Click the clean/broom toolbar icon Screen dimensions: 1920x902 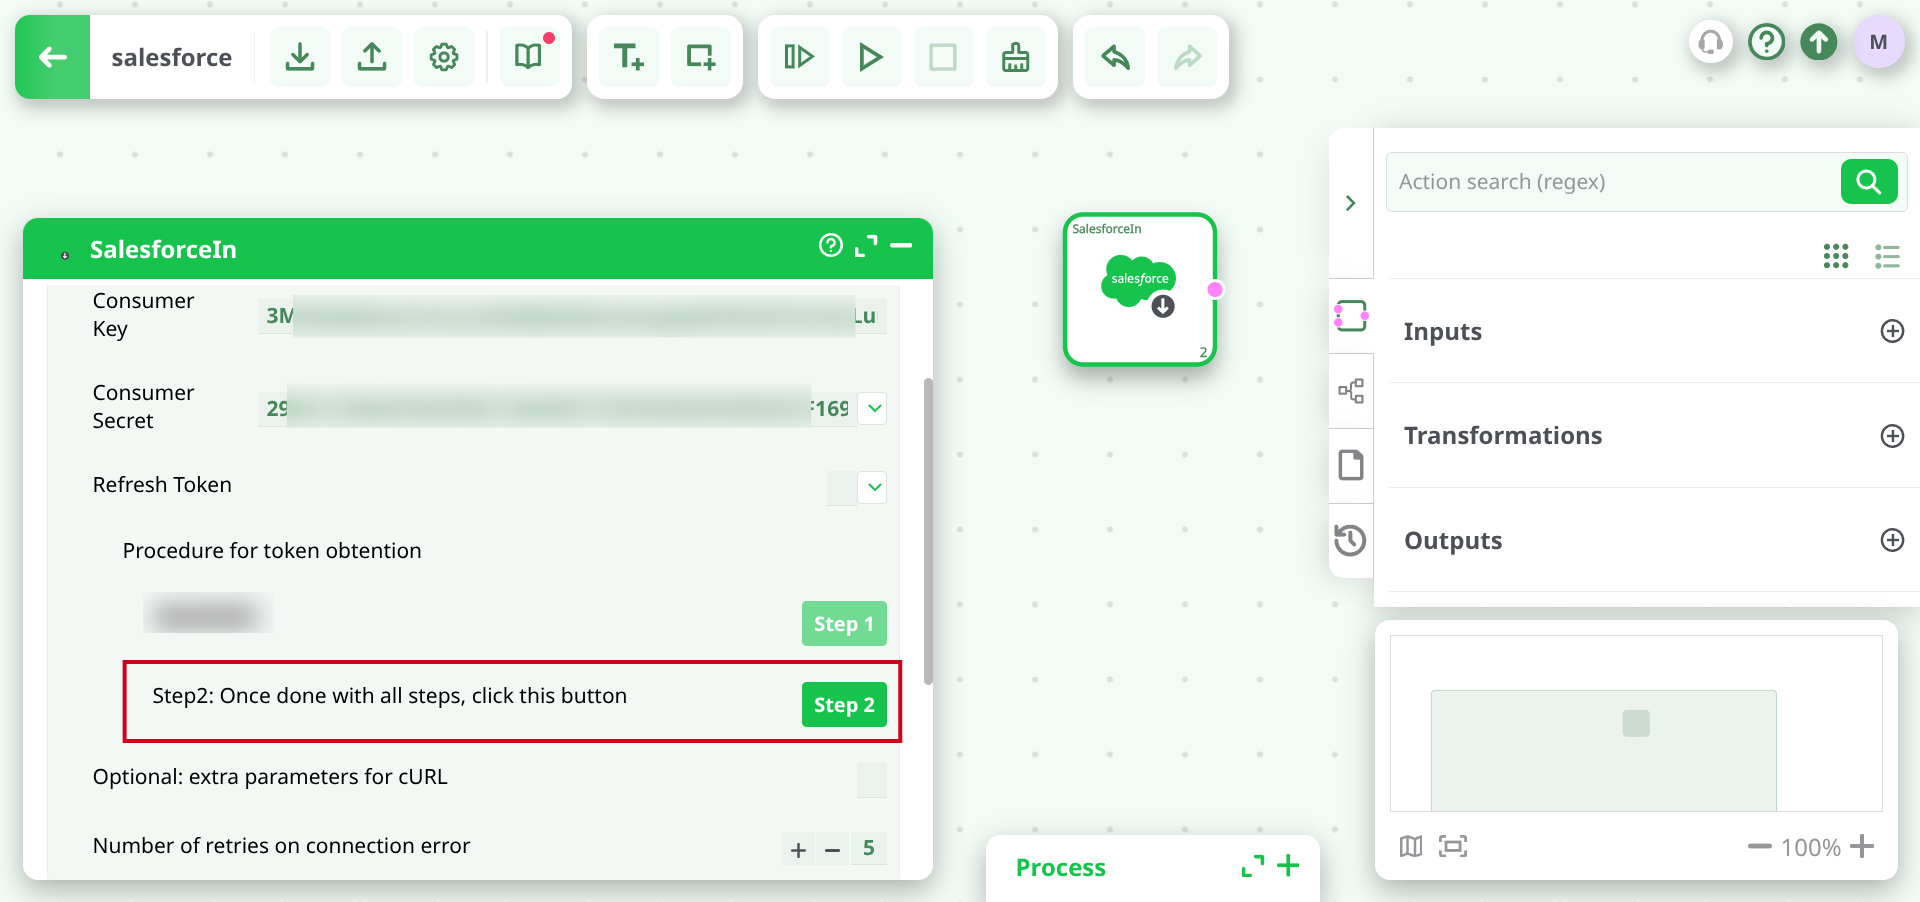pyautogui.click(x=1015, y=57)
